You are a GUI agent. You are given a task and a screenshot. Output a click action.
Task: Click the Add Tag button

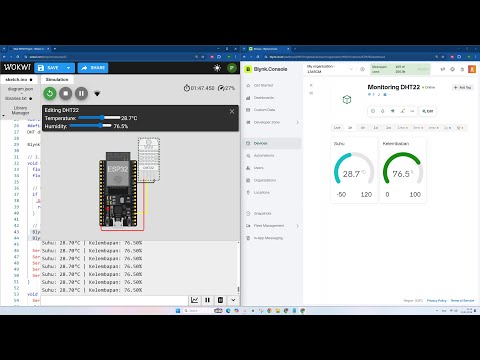click(462, 87)
